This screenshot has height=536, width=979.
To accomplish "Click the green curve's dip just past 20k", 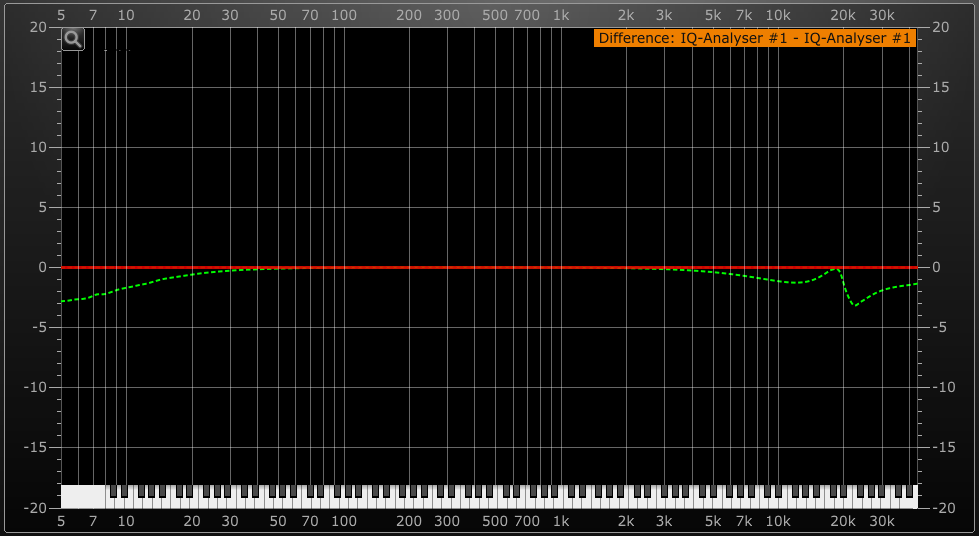I will click(855, 305).
